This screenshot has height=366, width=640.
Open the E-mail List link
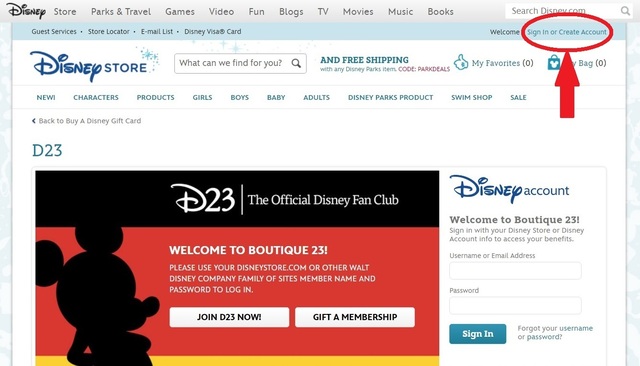157,31
